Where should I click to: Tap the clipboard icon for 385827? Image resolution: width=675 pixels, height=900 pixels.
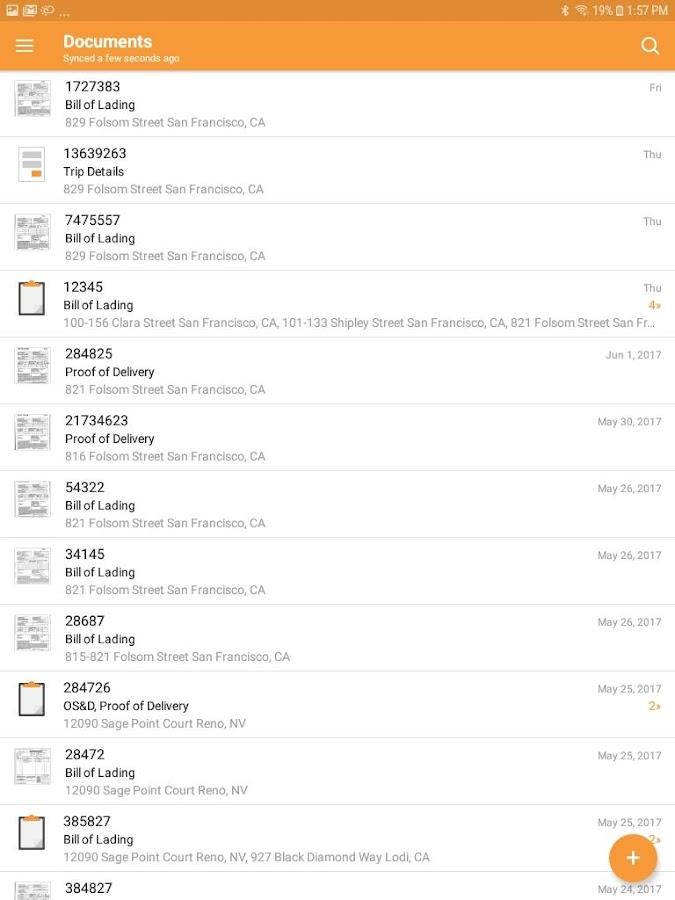coord(32,832)
